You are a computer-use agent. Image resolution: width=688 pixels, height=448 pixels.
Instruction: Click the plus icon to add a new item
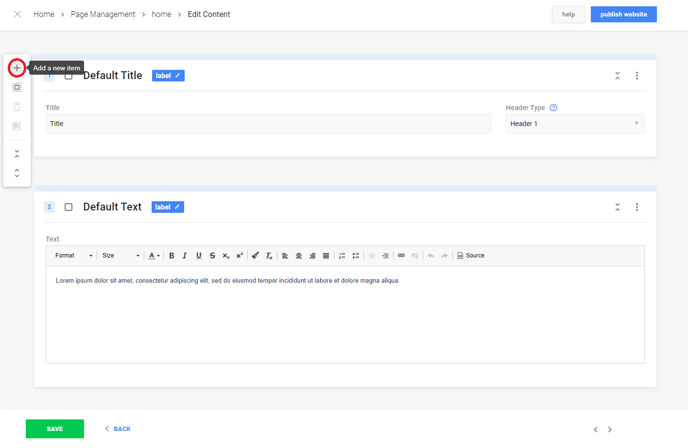[17, 68]
